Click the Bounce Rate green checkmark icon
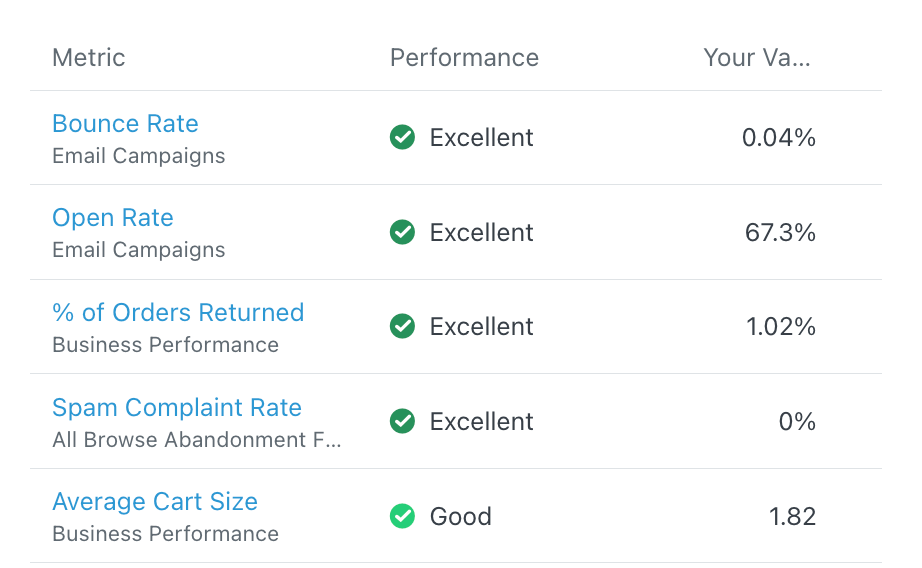The image size is (922, 568). point(402,138)
